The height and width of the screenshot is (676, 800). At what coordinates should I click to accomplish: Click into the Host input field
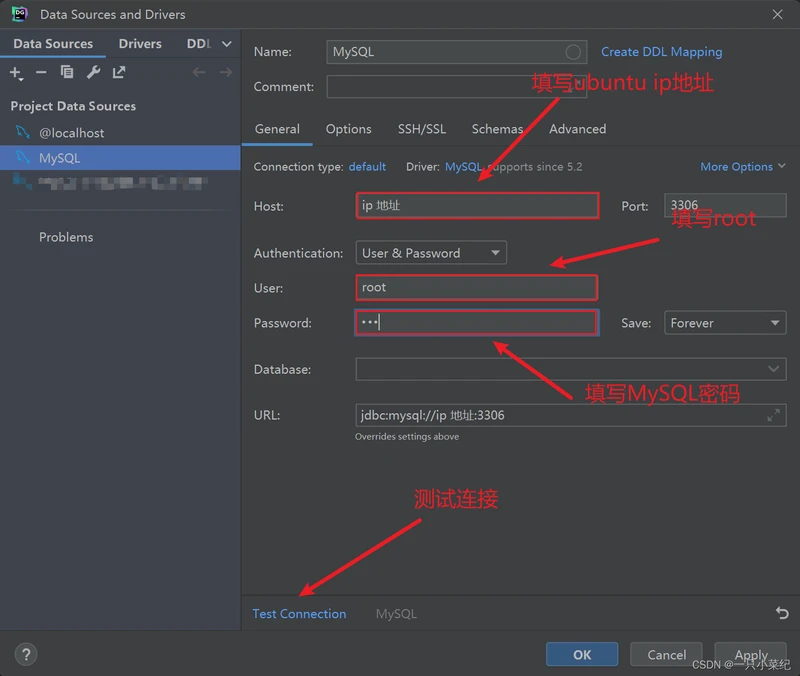coord(477,206)
